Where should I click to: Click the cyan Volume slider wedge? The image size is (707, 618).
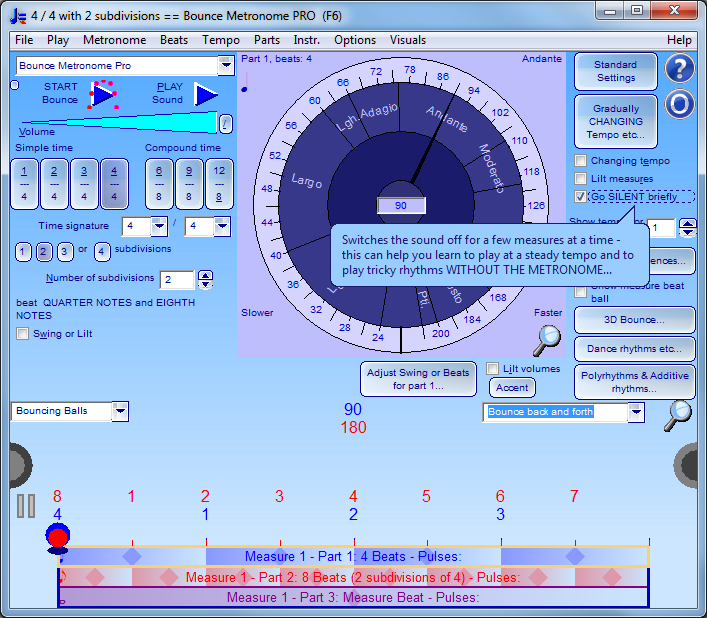(x=119, y=123)
